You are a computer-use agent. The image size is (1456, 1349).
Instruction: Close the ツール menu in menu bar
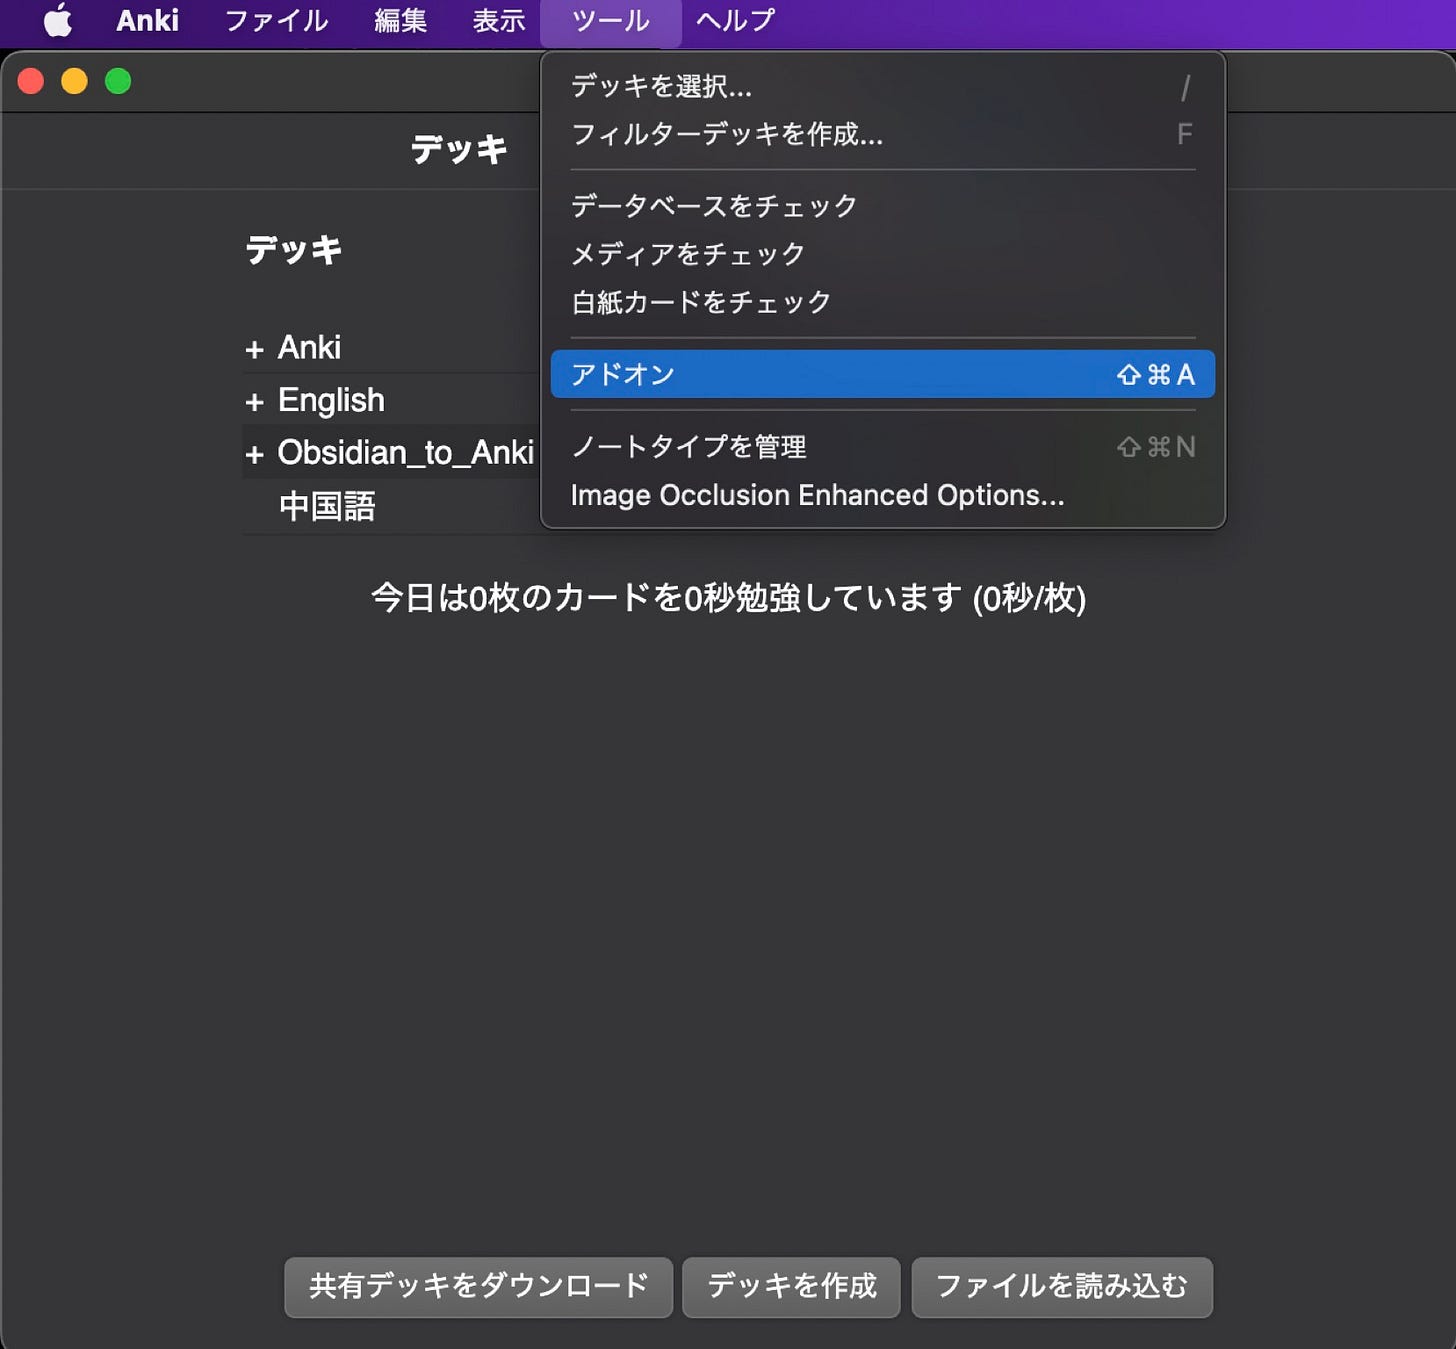(x=611, y=21)
